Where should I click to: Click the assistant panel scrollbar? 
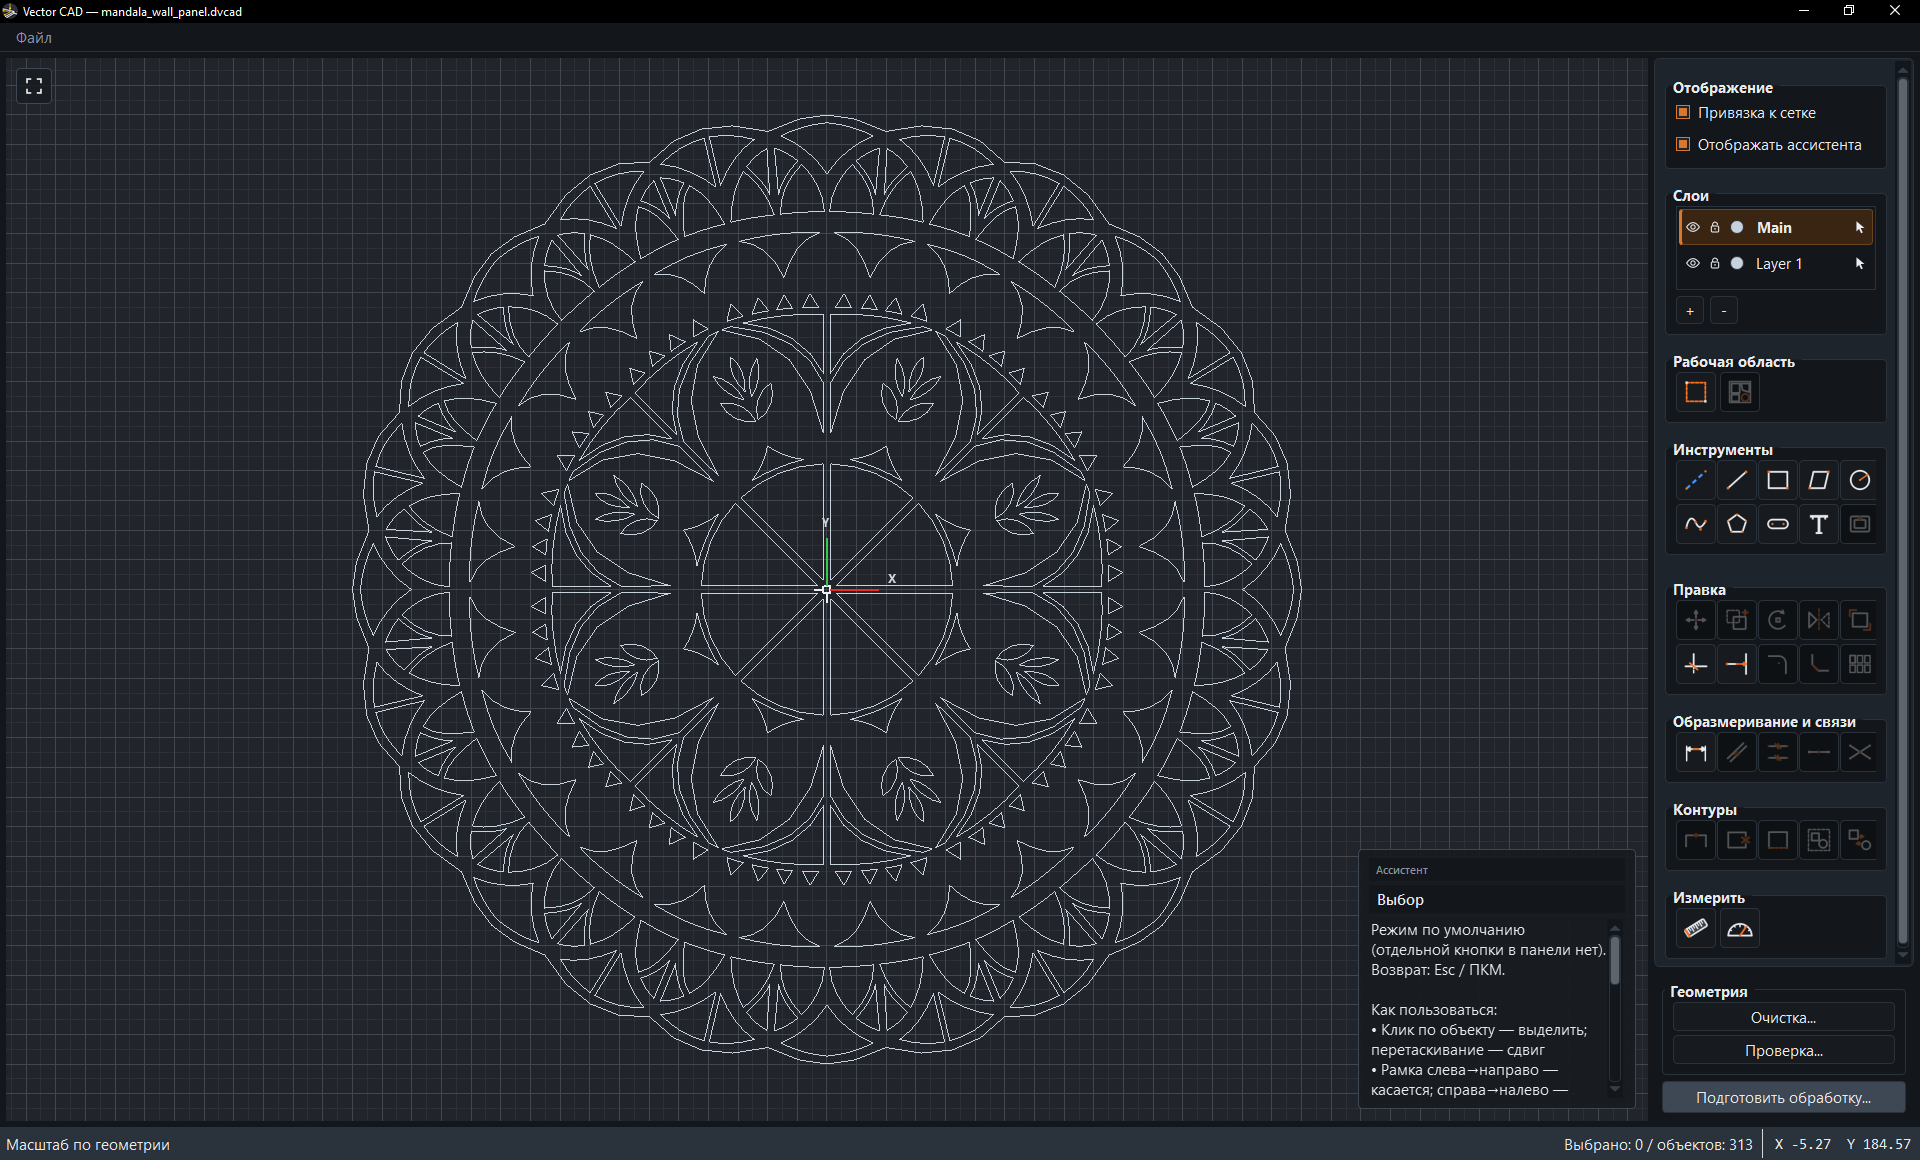tap(1615, 960)
